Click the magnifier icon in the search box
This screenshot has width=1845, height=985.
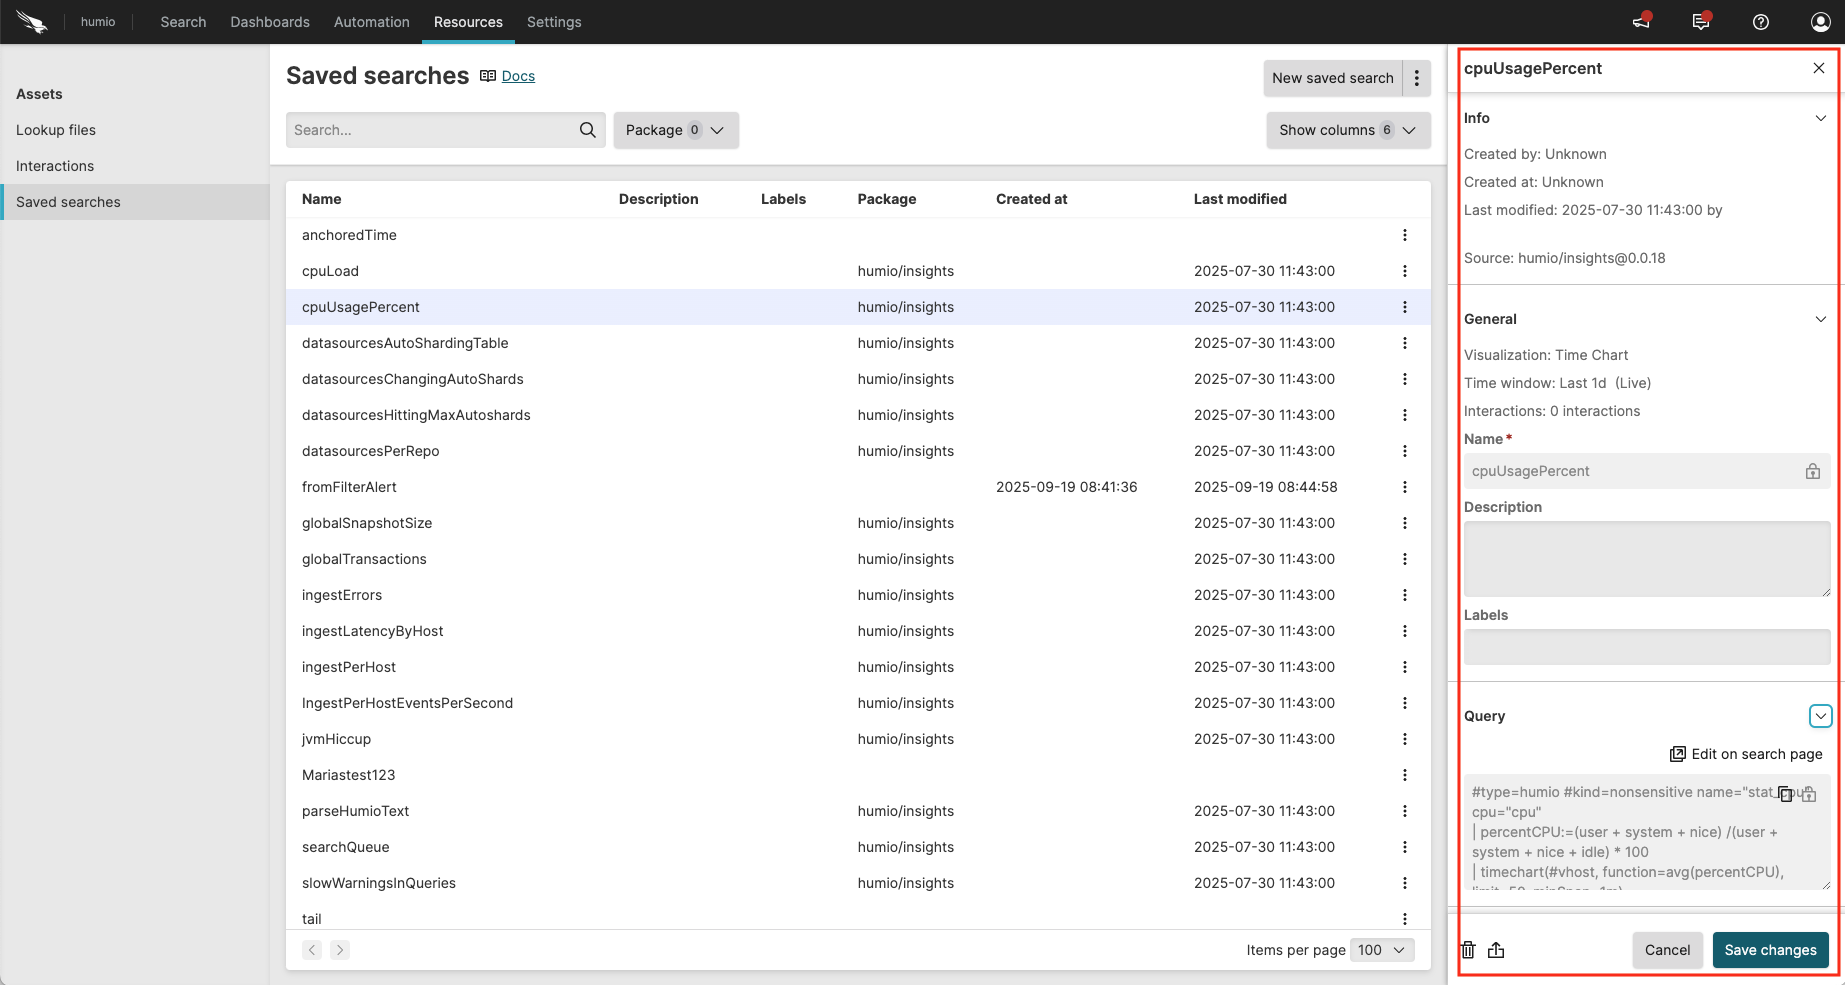pos(588,130)
